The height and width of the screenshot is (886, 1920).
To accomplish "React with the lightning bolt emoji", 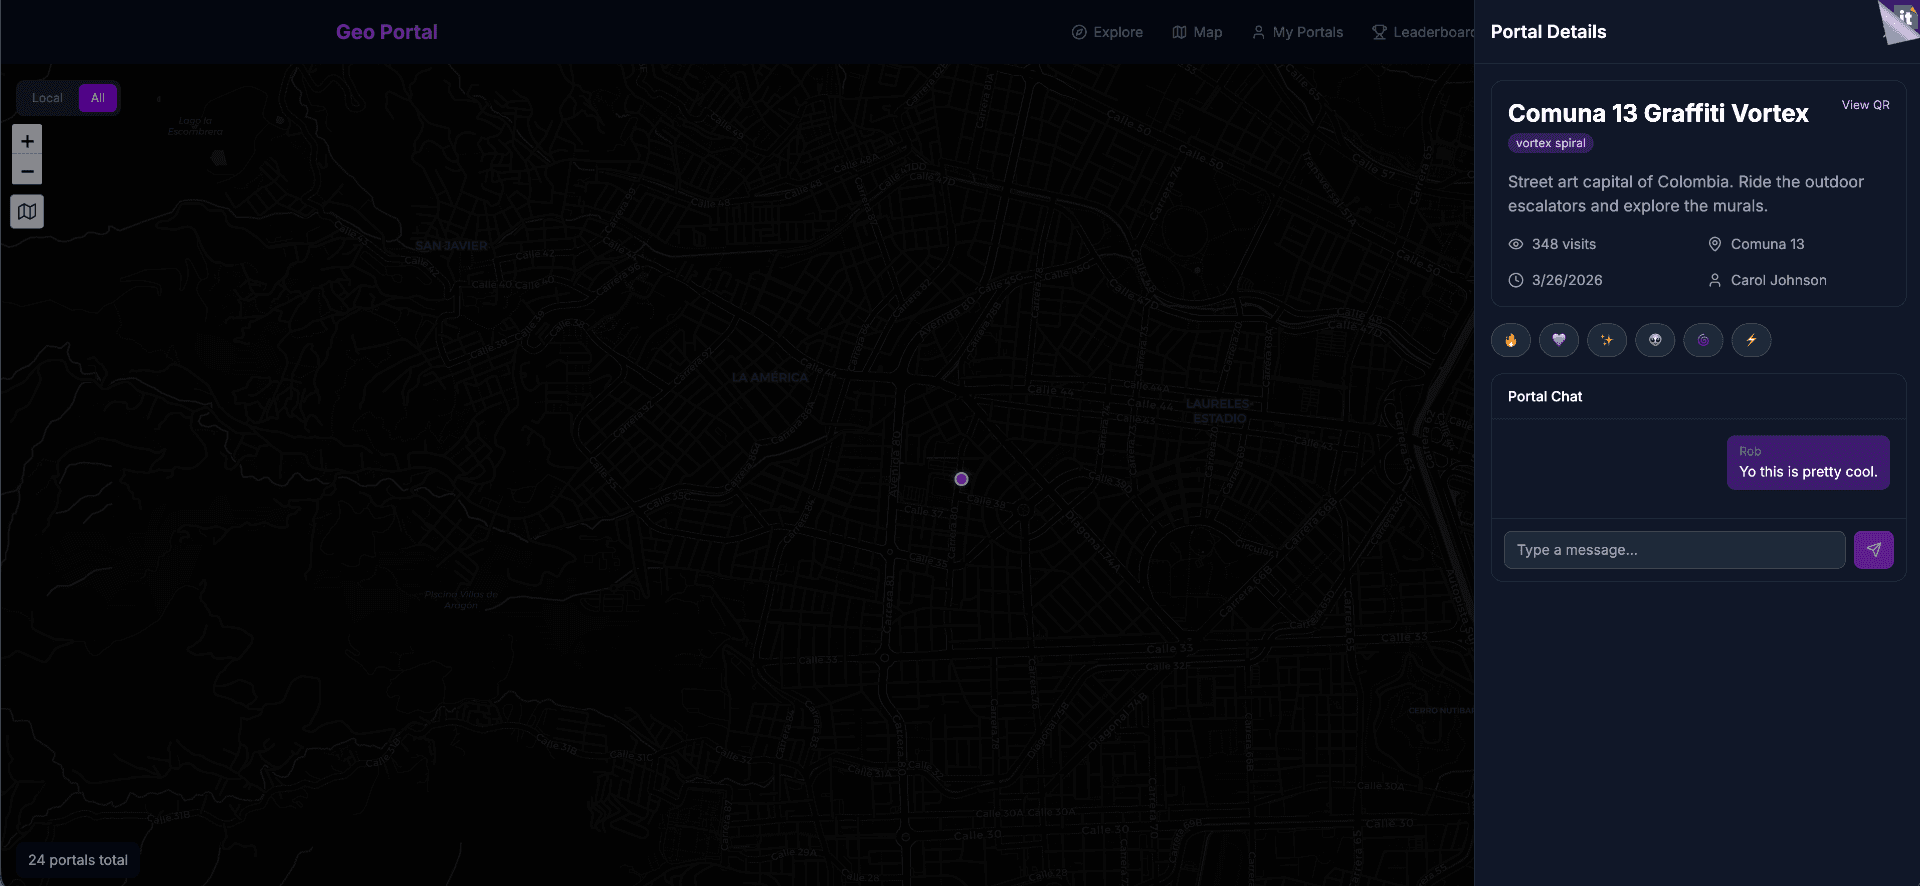I will (1751, 340).
